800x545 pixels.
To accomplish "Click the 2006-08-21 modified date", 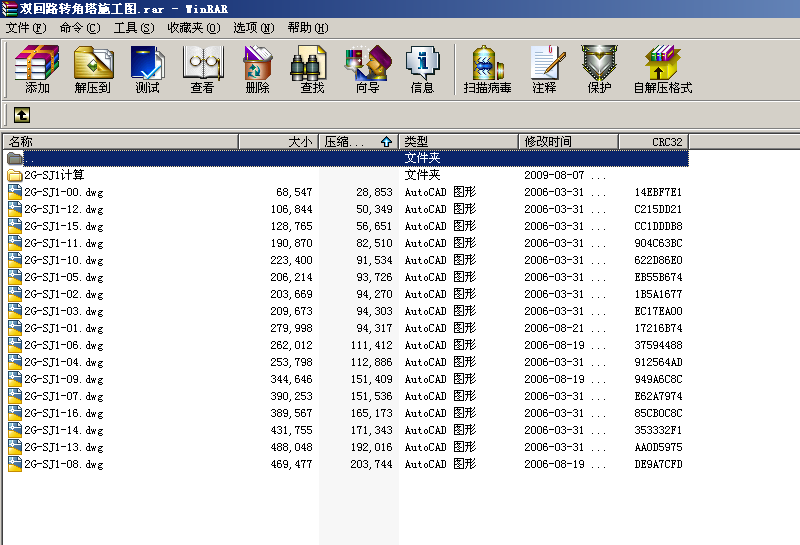I will click(554, 328).
